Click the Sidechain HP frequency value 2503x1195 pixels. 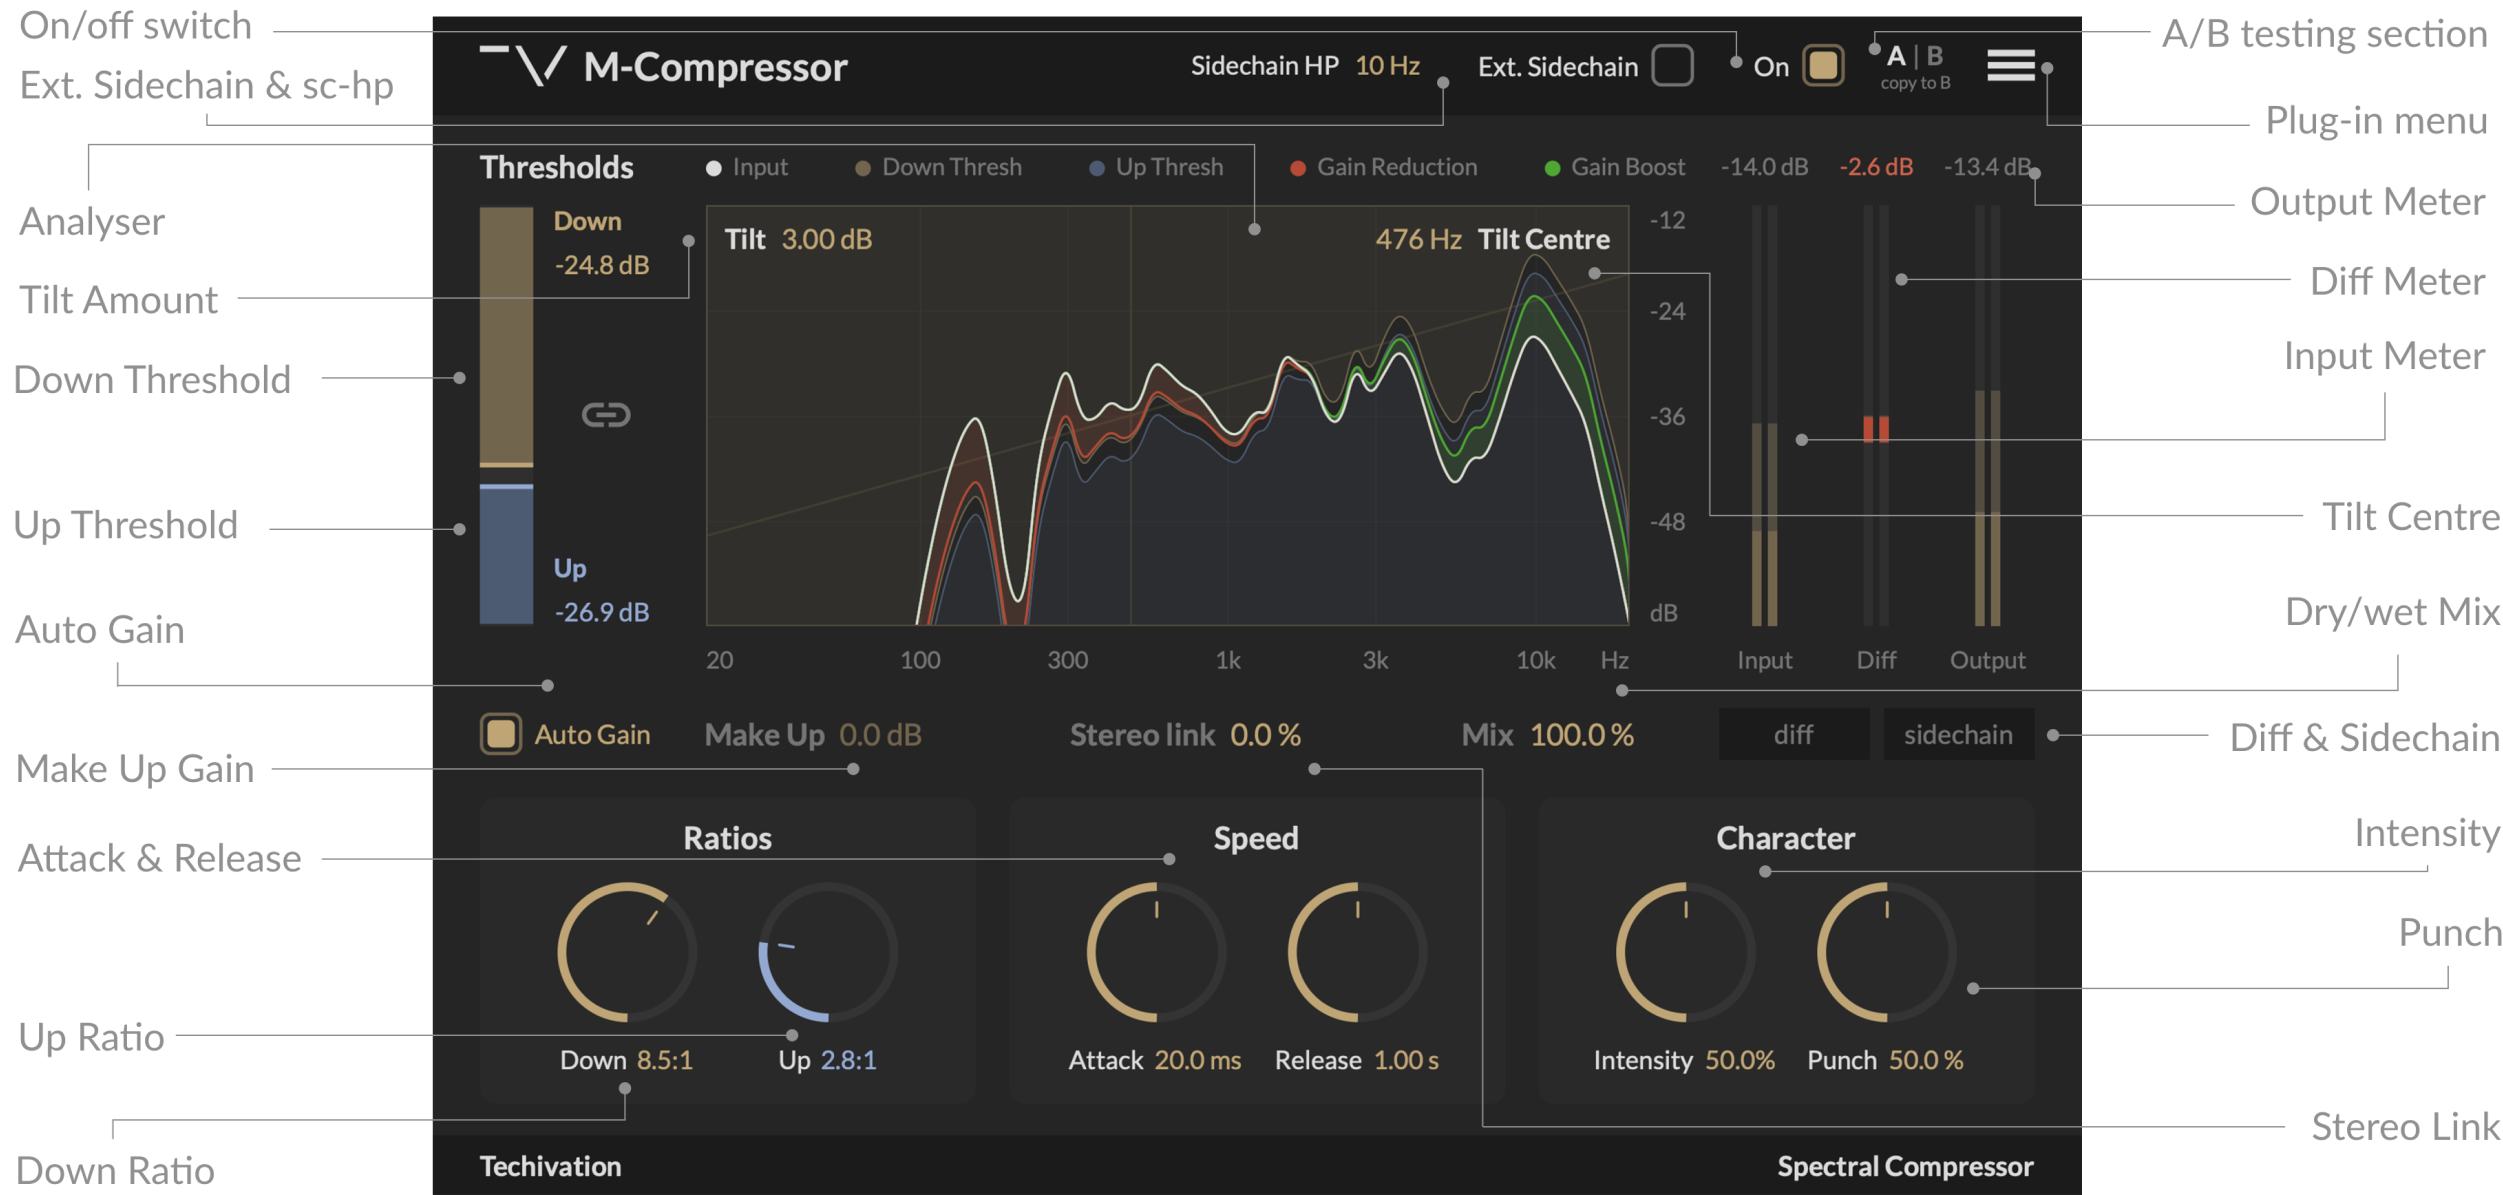1388,64
